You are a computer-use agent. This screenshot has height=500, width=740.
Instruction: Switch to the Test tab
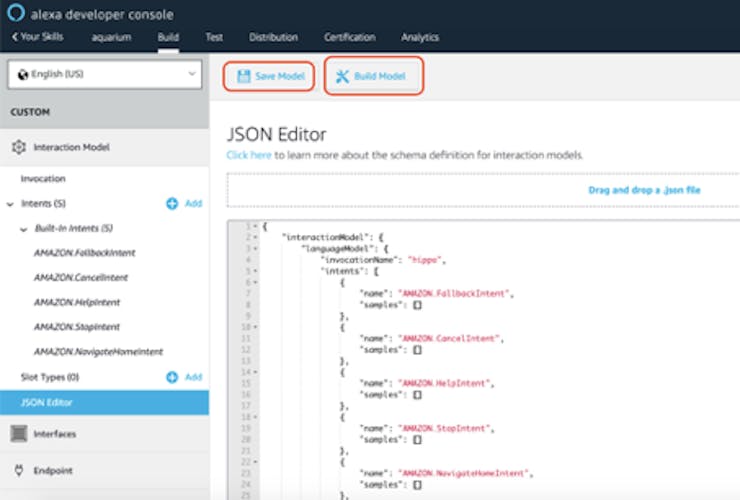click(214, 37)
